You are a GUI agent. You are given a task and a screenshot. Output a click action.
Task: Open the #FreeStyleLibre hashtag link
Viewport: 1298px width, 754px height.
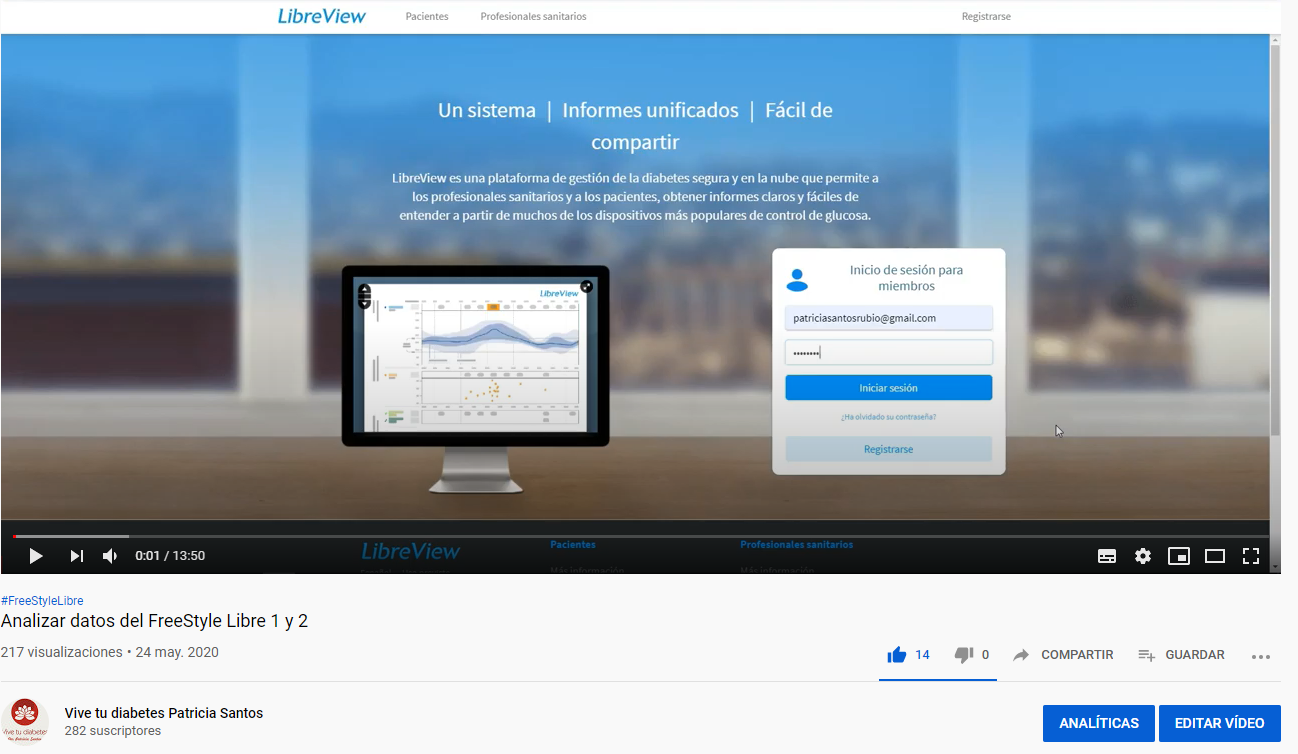pos(42,601)
